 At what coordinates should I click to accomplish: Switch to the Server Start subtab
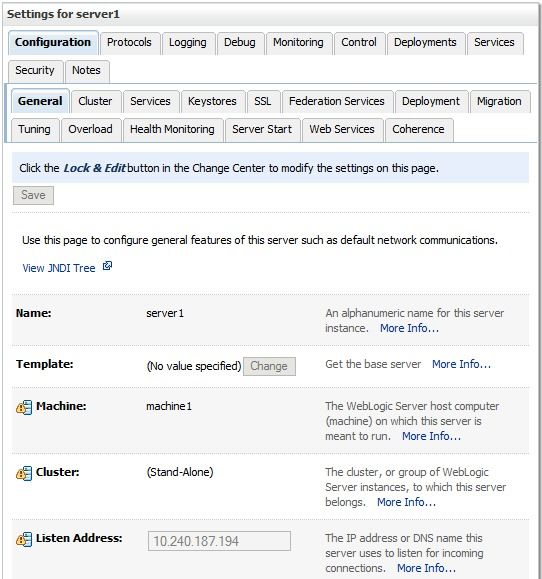262,130
